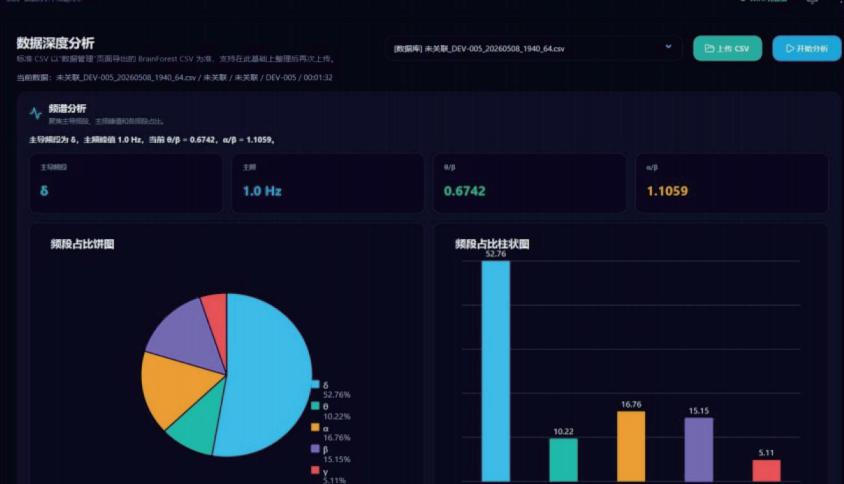Click the 1.1059 α/β ratio value
The height and width of the screenshot is (484, 844).
click(x=667, y=191)
